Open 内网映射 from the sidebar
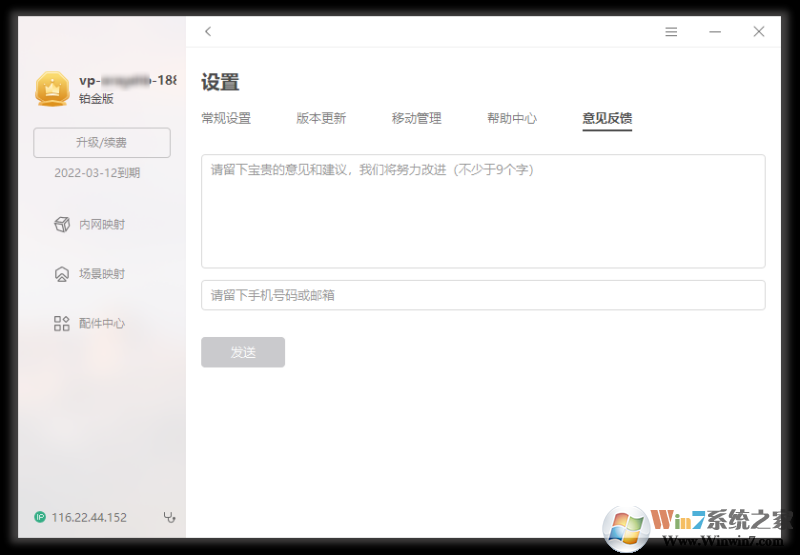This screenshot has height=555, width=800. 90,225
